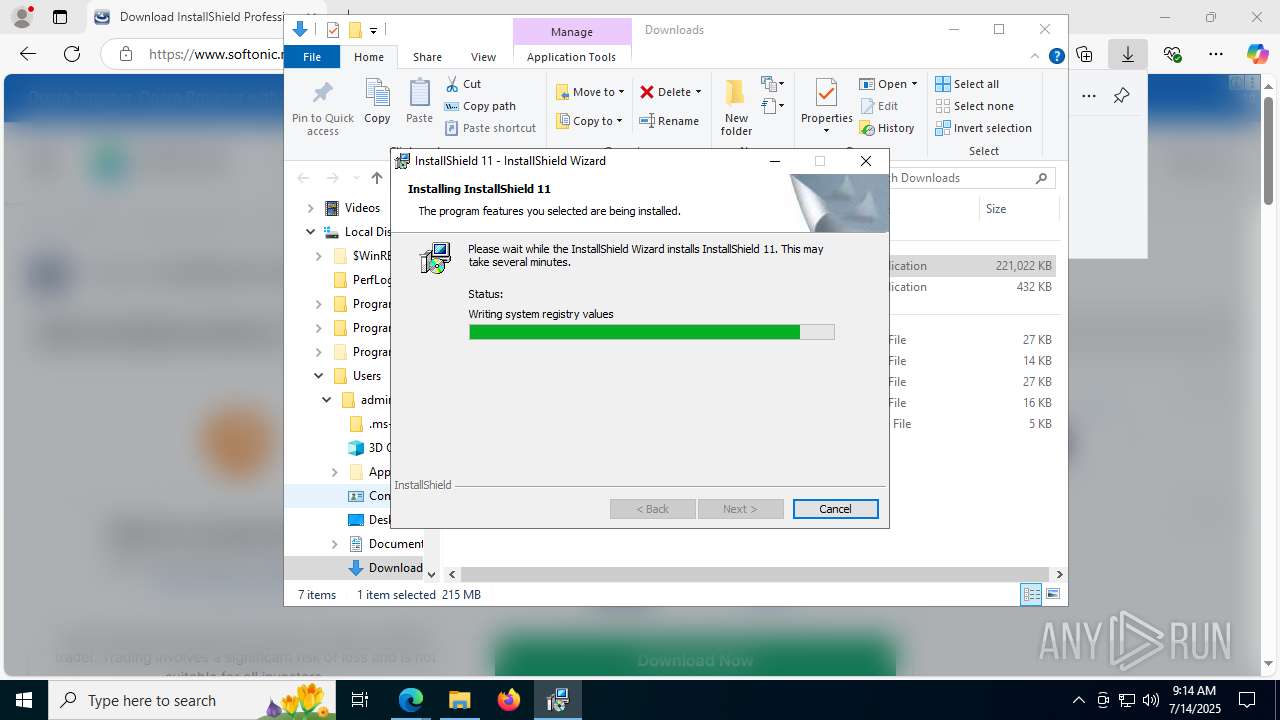The image size is (1280, 720).
Task: Click Paste shortcut in the ribbon
Action: tap(490, 128)
